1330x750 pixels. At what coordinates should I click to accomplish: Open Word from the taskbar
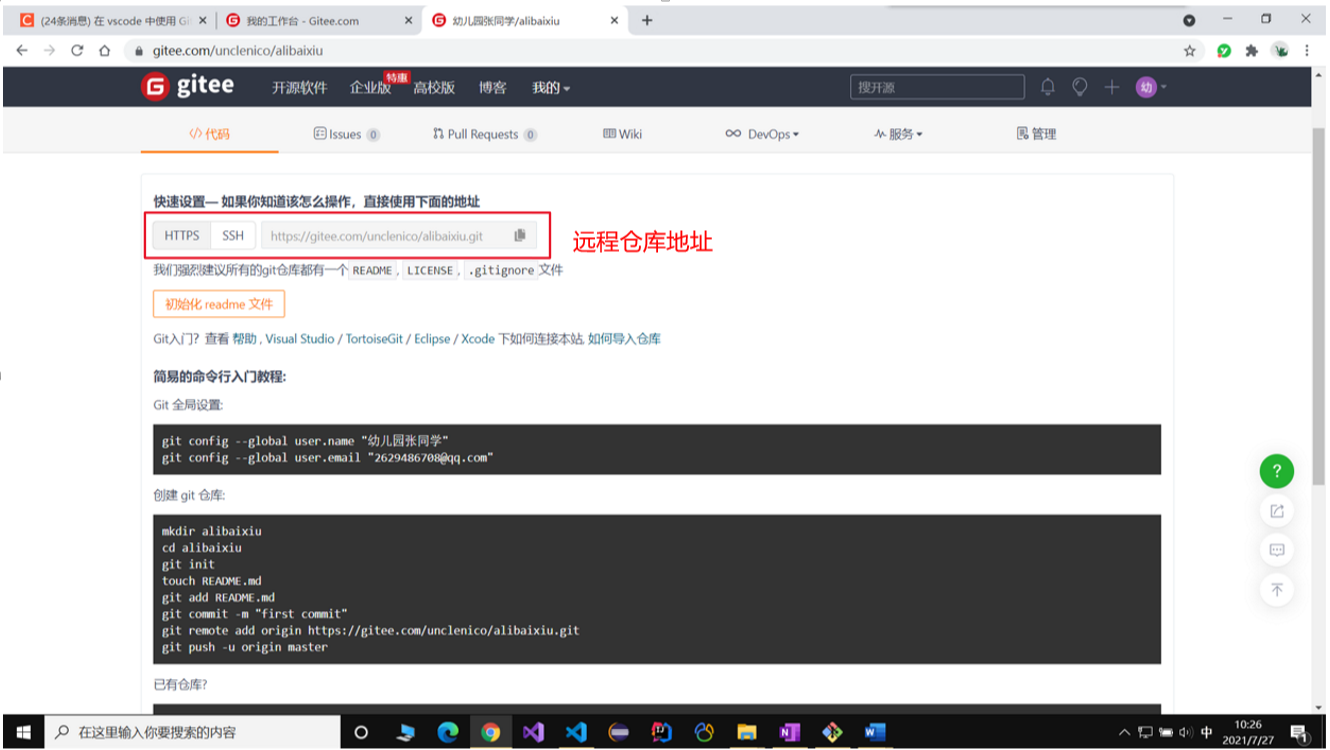pos(875,732)
